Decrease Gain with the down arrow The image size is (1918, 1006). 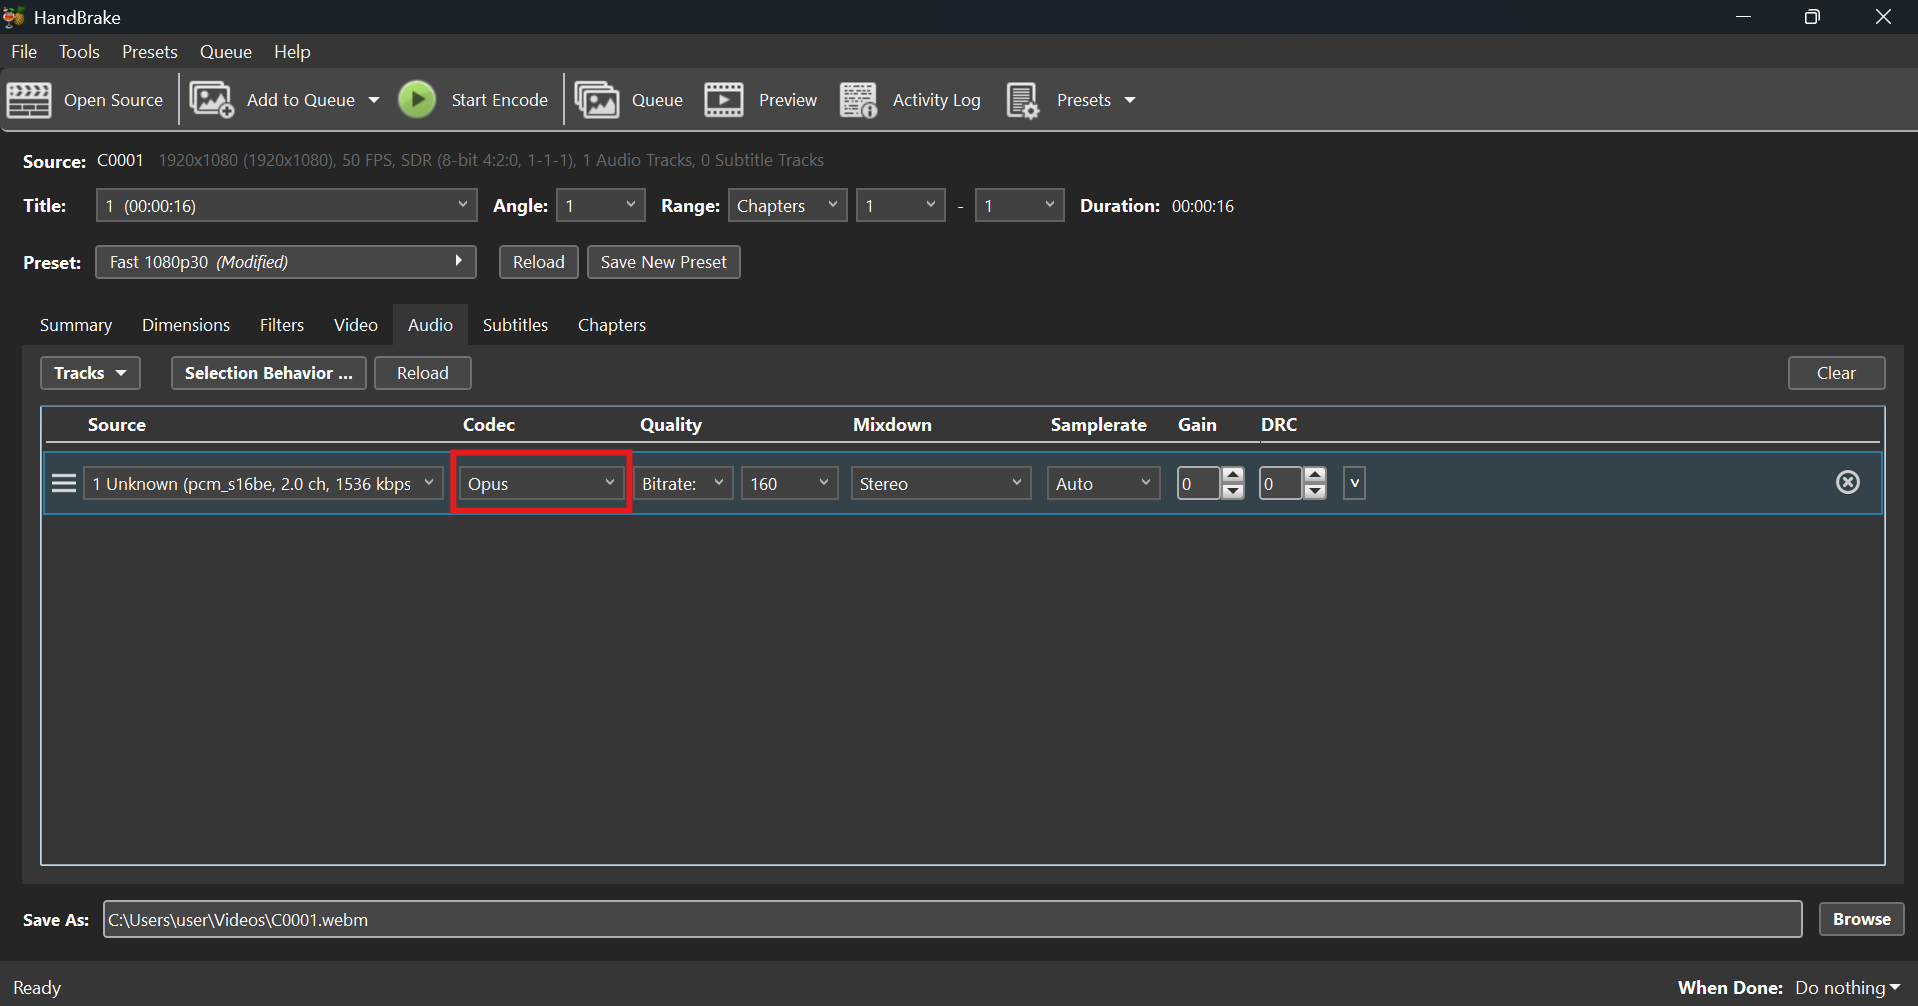[1233, 491]
